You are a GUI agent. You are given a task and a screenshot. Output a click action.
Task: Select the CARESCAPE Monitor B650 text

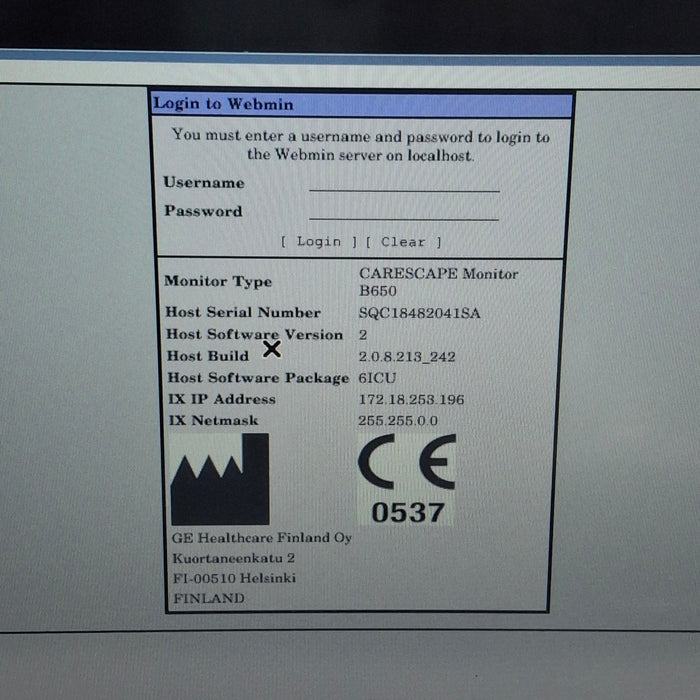click(x=438, y=281)
